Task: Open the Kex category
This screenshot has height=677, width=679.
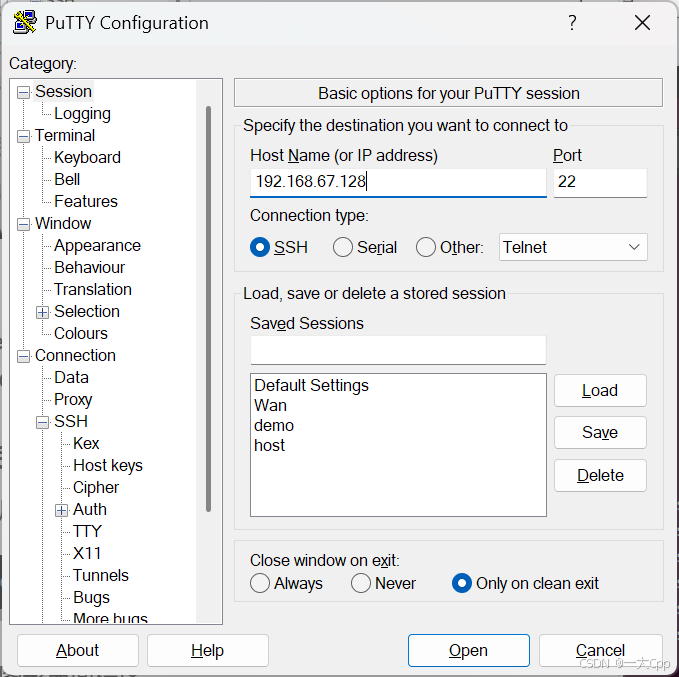Action: pyautogui.click(x=86, y=444)
